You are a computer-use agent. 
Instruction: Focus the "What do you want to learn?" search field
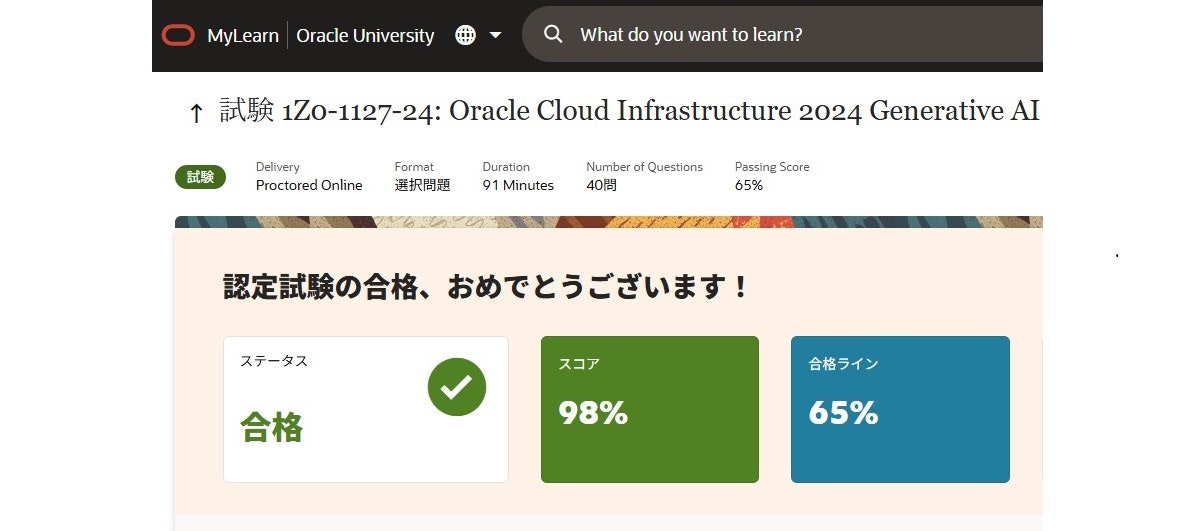tap(782, 34)
